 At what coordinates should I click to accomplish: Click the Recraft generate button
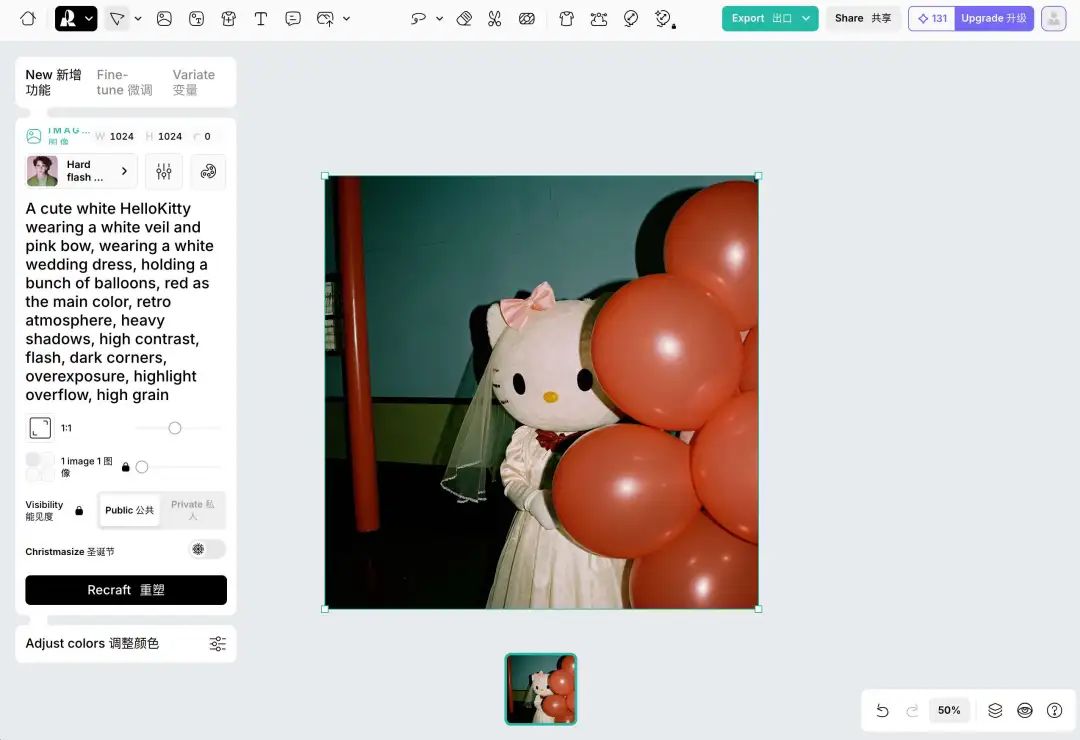click(126, 590)
